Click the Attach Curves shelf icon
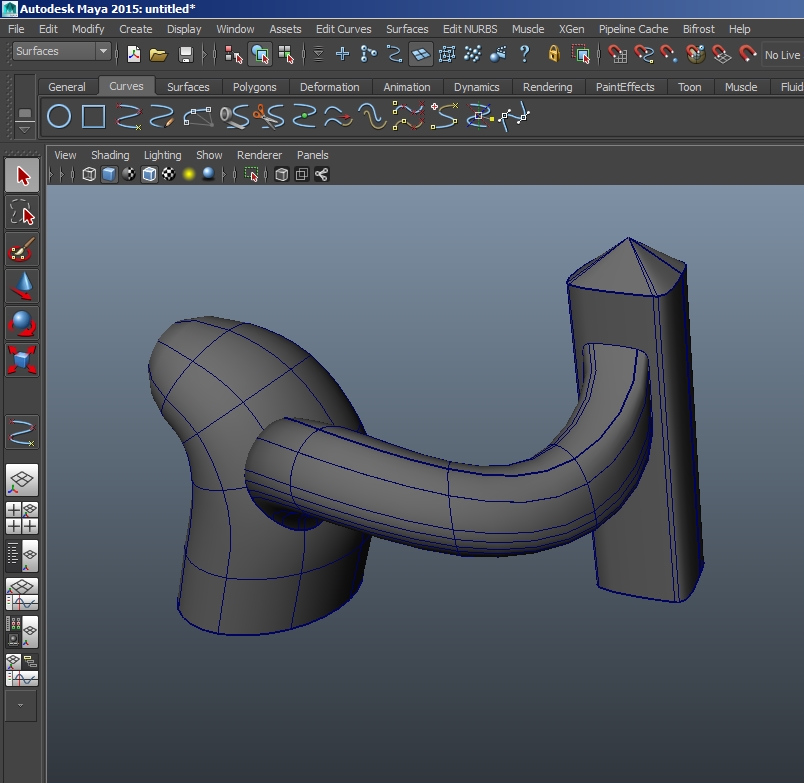 pos(234,116)
